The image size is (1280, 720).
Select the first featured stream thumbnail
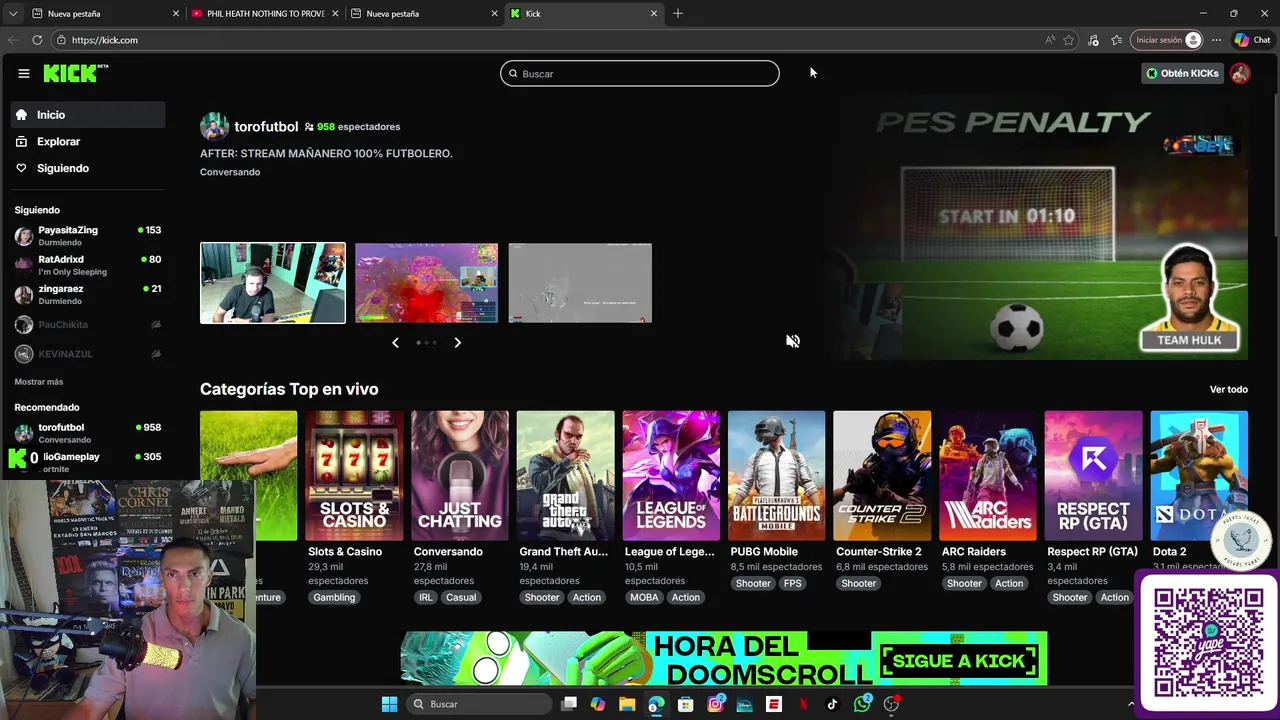coord(273,283)
